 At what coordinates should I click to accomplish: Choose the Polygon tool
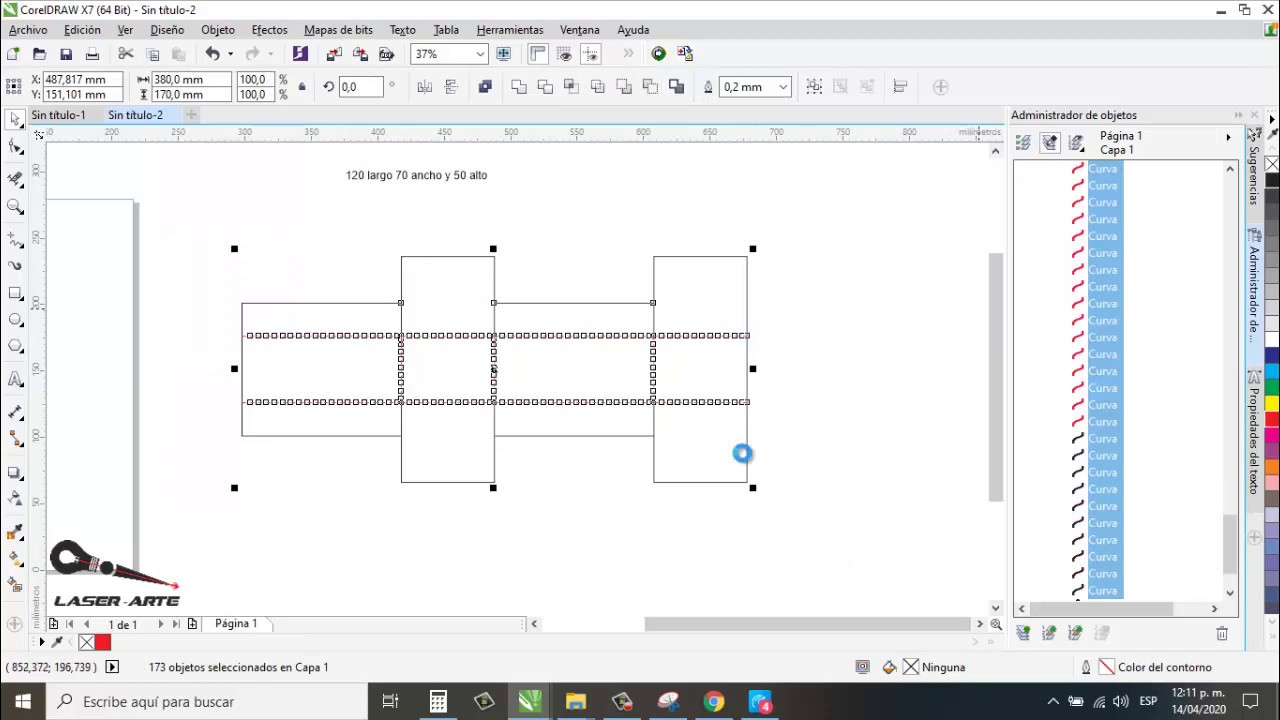[x=15, y=347]
